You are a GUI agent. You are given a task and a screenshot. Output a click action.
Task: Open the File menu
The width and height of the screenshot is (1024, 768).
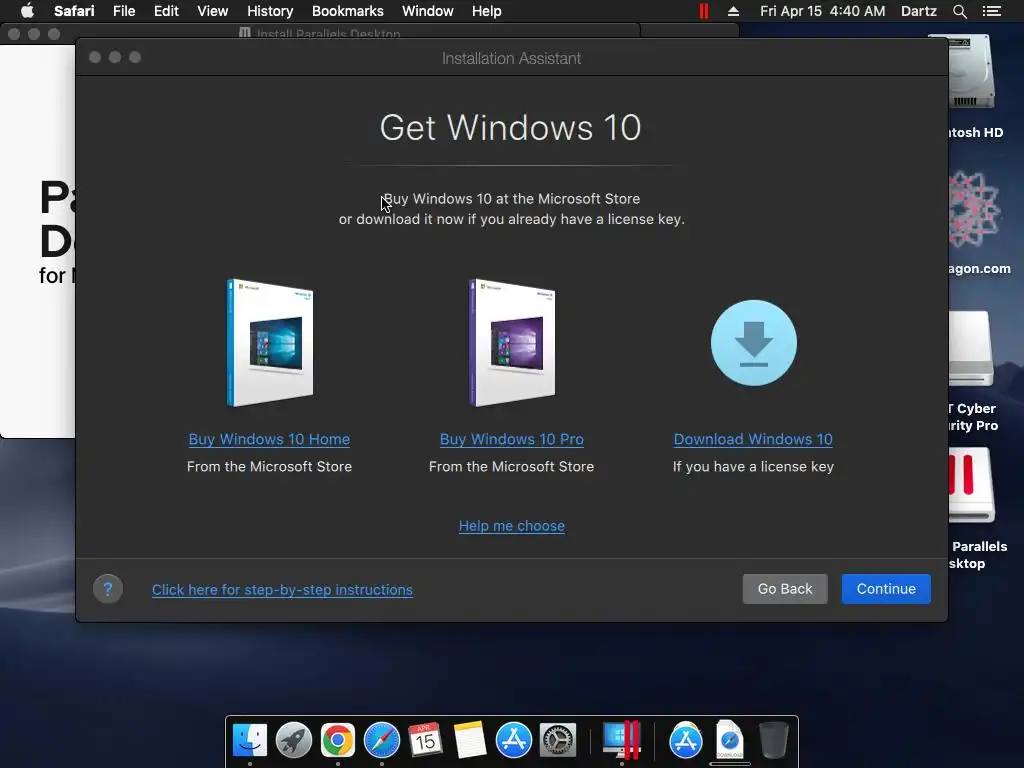[x=123, y=11]
